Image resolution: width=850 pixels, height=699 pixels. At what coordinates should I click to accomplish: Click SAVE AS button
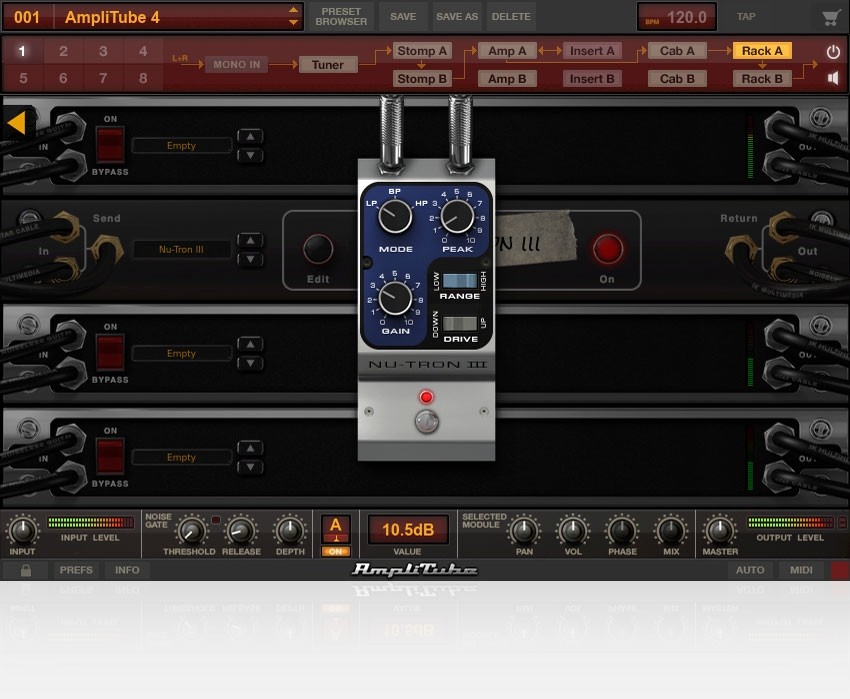pos(457,17)
